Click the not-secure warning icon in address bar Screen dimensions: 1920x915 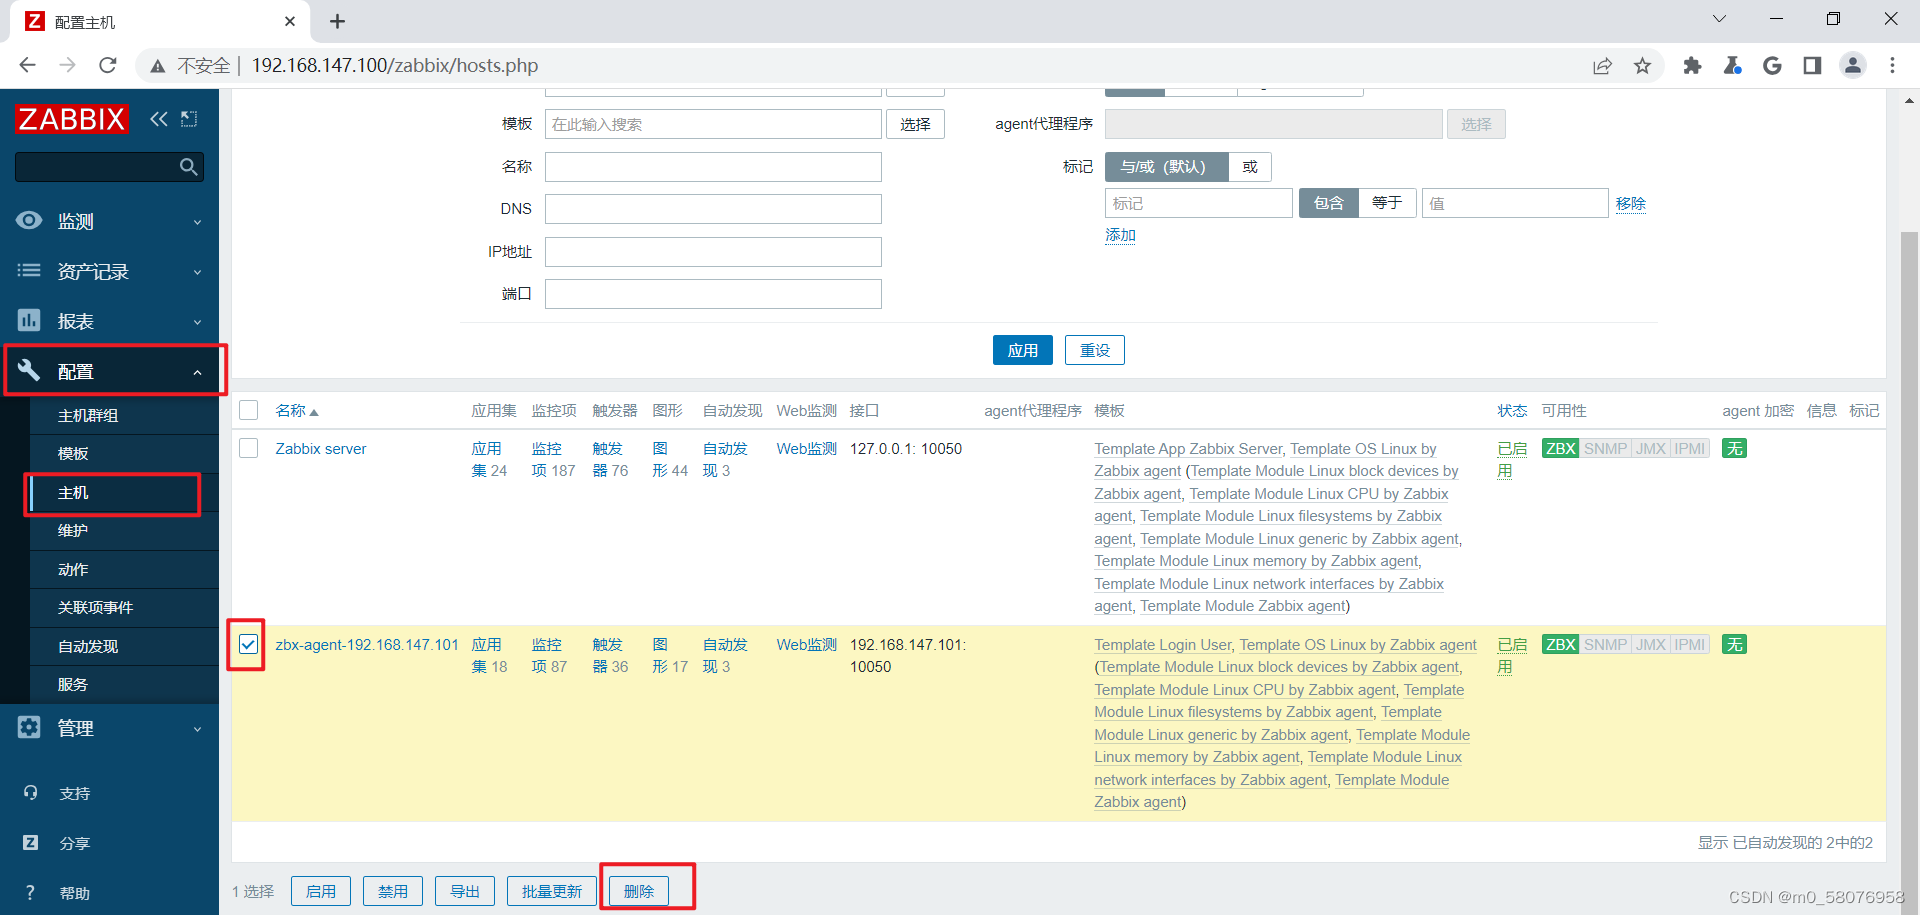pyautogui.click(x=157, y=66)
